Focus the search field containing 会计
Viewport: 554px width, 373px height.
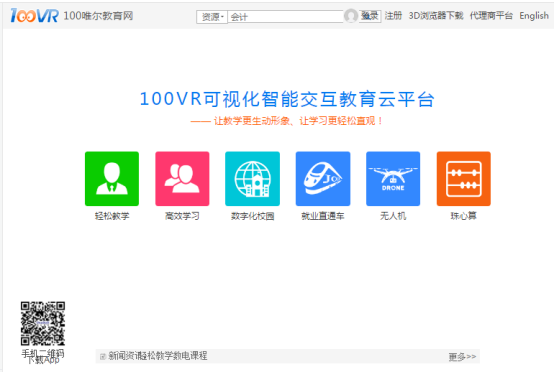point(285,17)
